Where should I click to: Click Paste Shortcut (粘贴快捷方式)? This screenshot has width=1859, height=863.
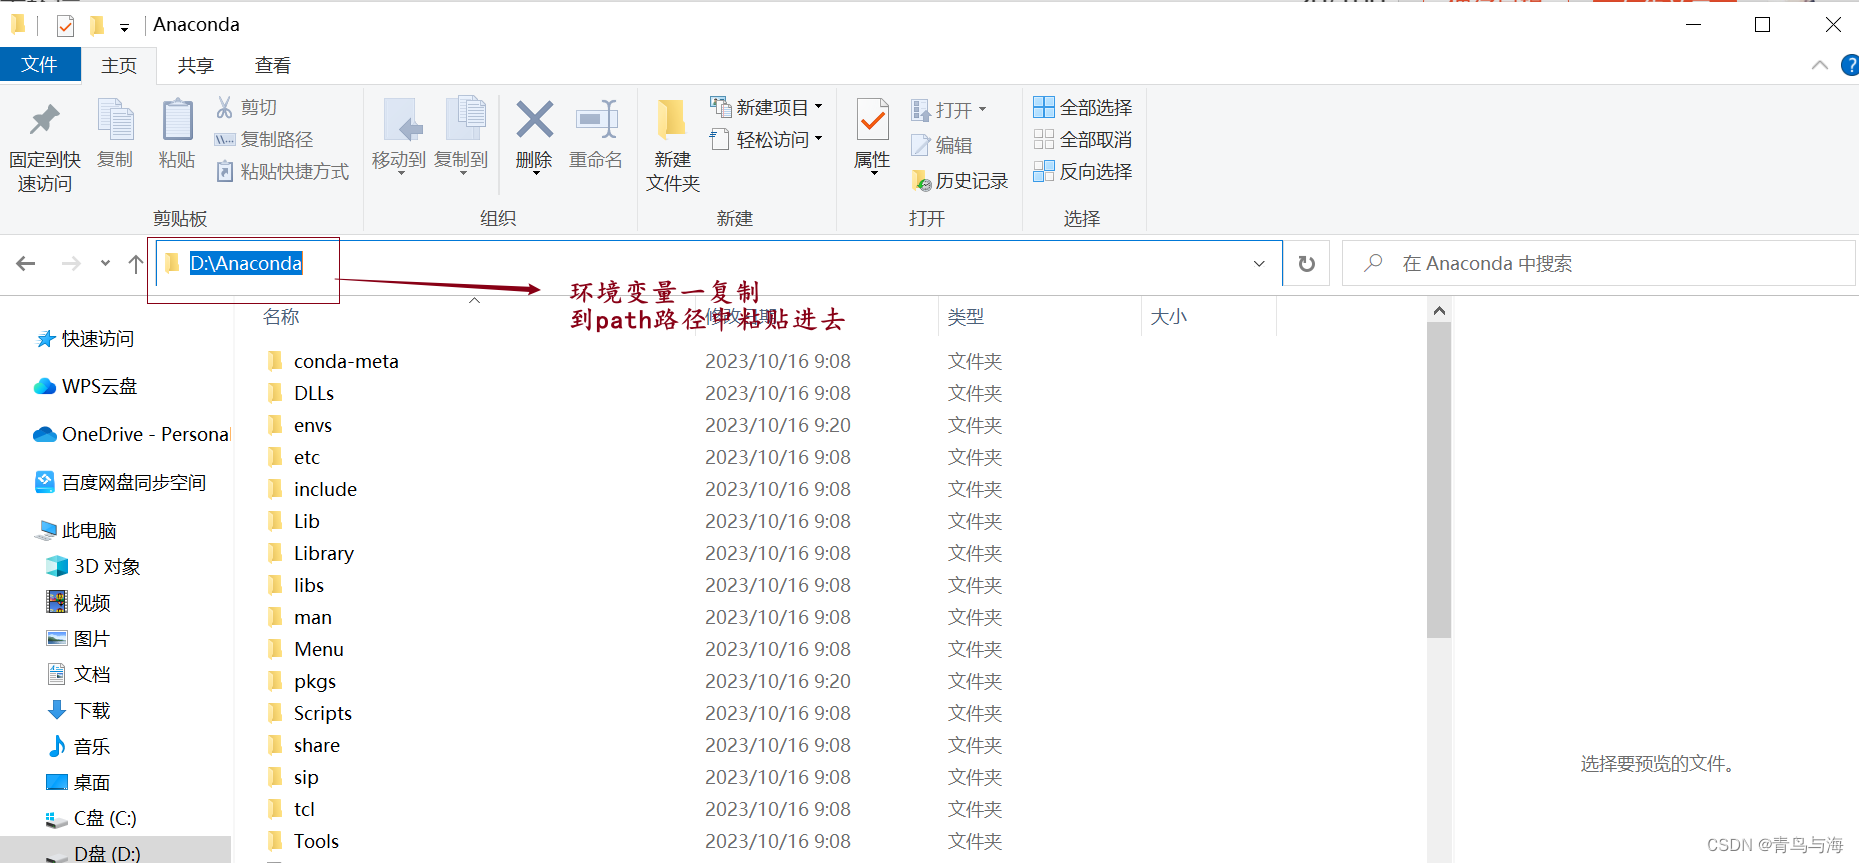tap(282, 171)
